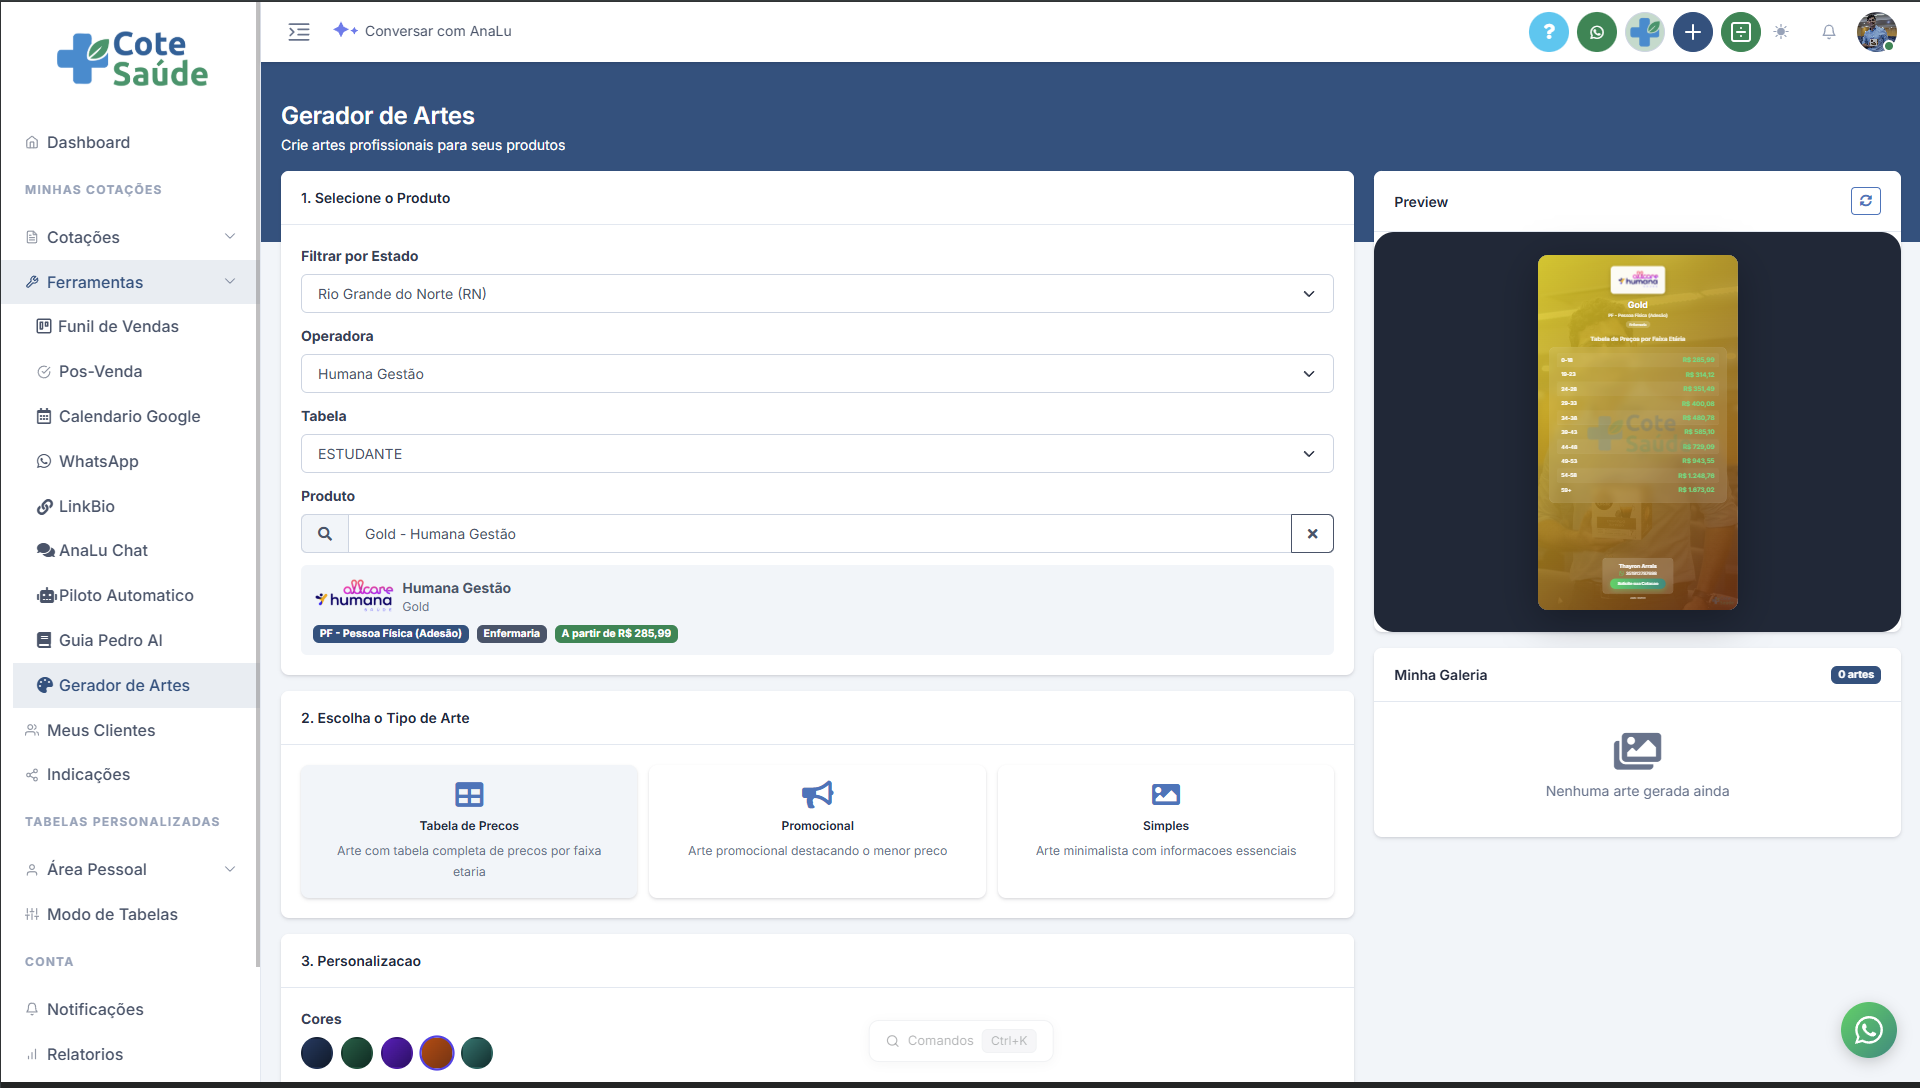Open Funil de Vendas in sidebar
The width and height of the screenshot is (1920, 1088).
[x=118, y=326]
